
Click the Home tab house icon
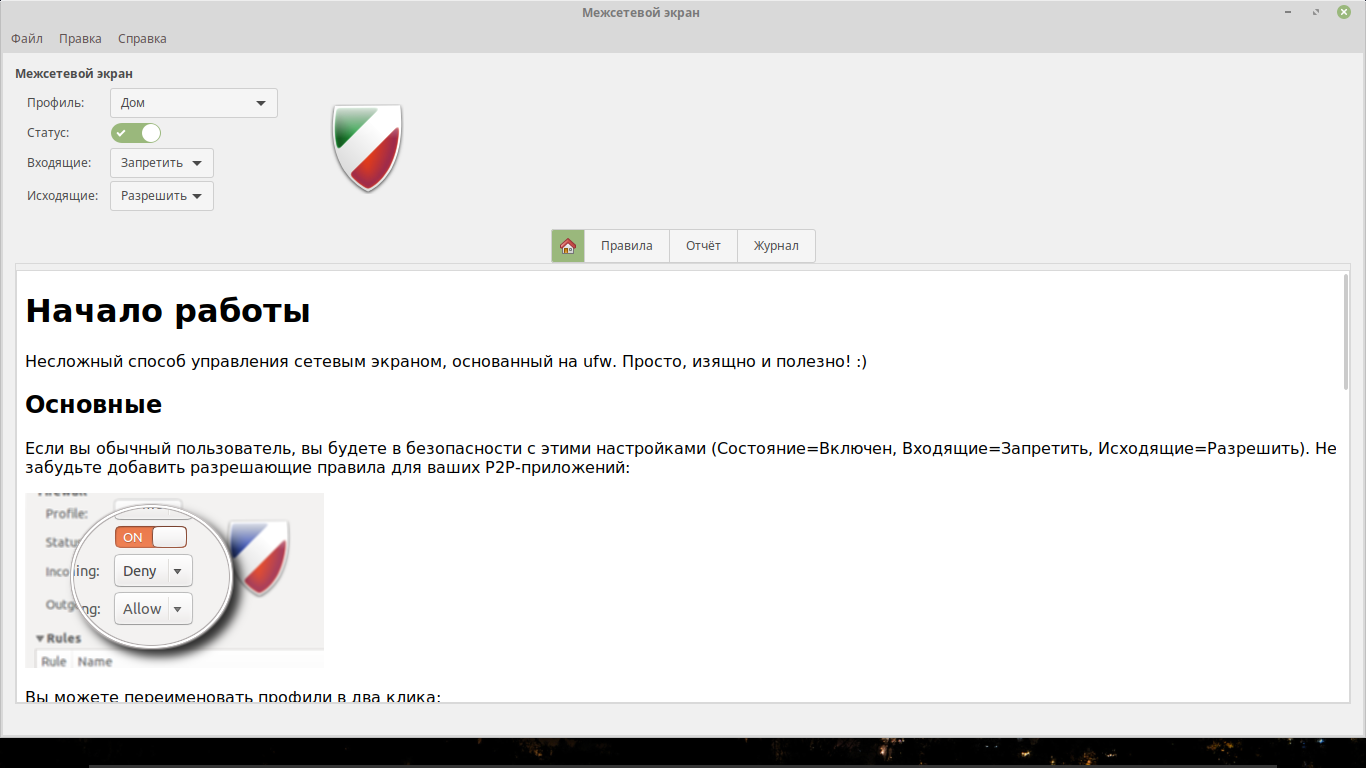568,246
